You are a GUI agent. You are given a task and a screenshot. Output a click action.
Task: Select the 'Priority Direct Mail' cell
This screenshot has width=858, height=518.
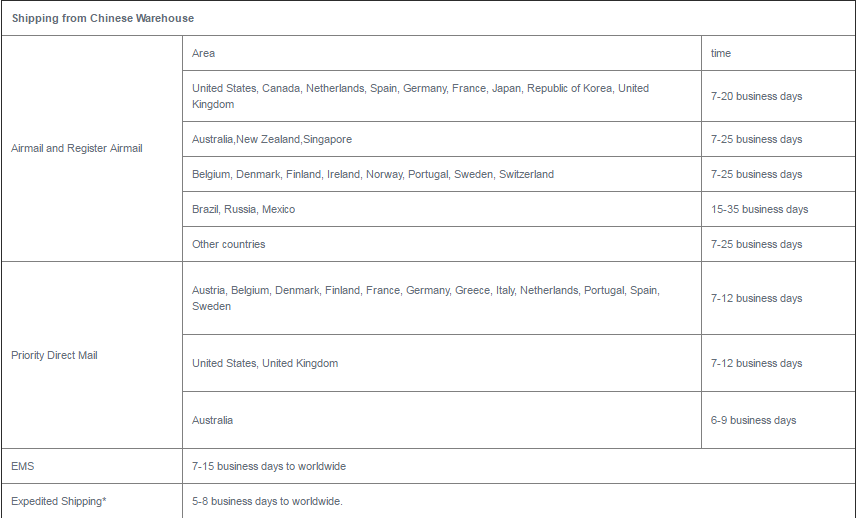click(x=92, y=356)
